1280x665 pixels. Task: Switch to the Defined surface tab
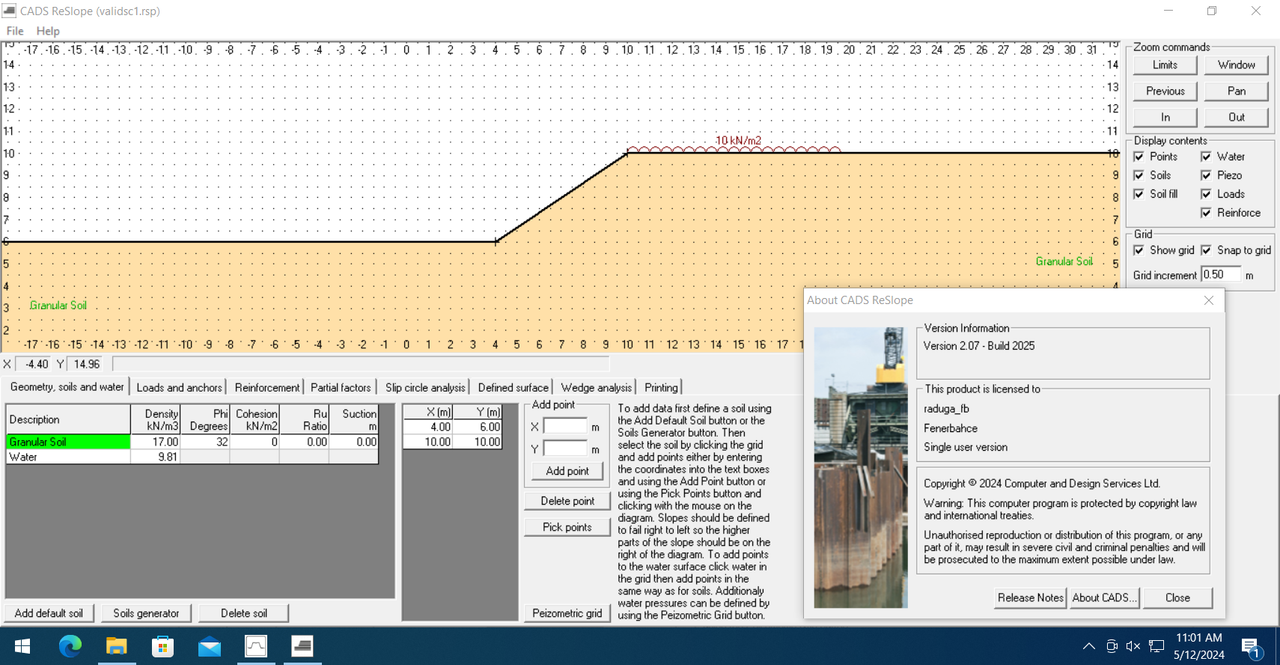point(513,387)
